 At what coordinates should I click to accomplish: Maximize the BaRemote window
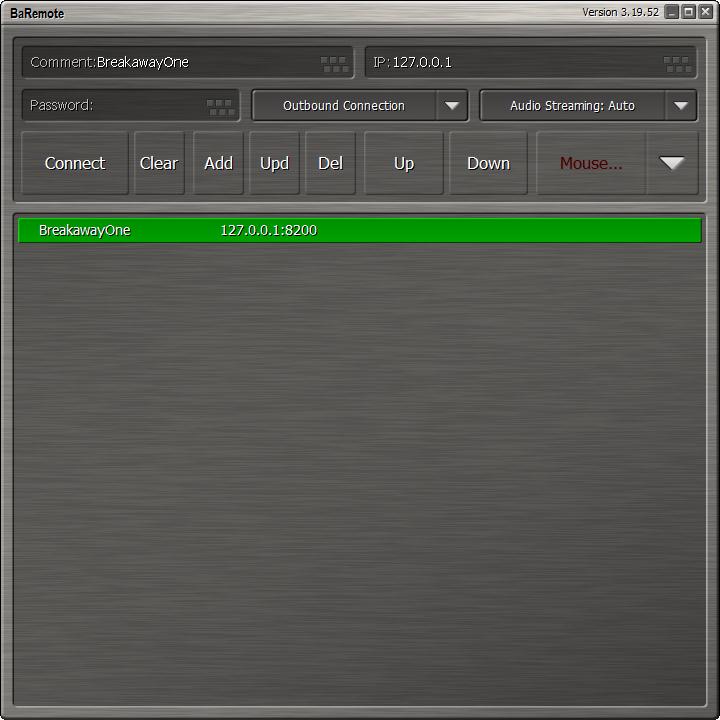coord(689,12)
